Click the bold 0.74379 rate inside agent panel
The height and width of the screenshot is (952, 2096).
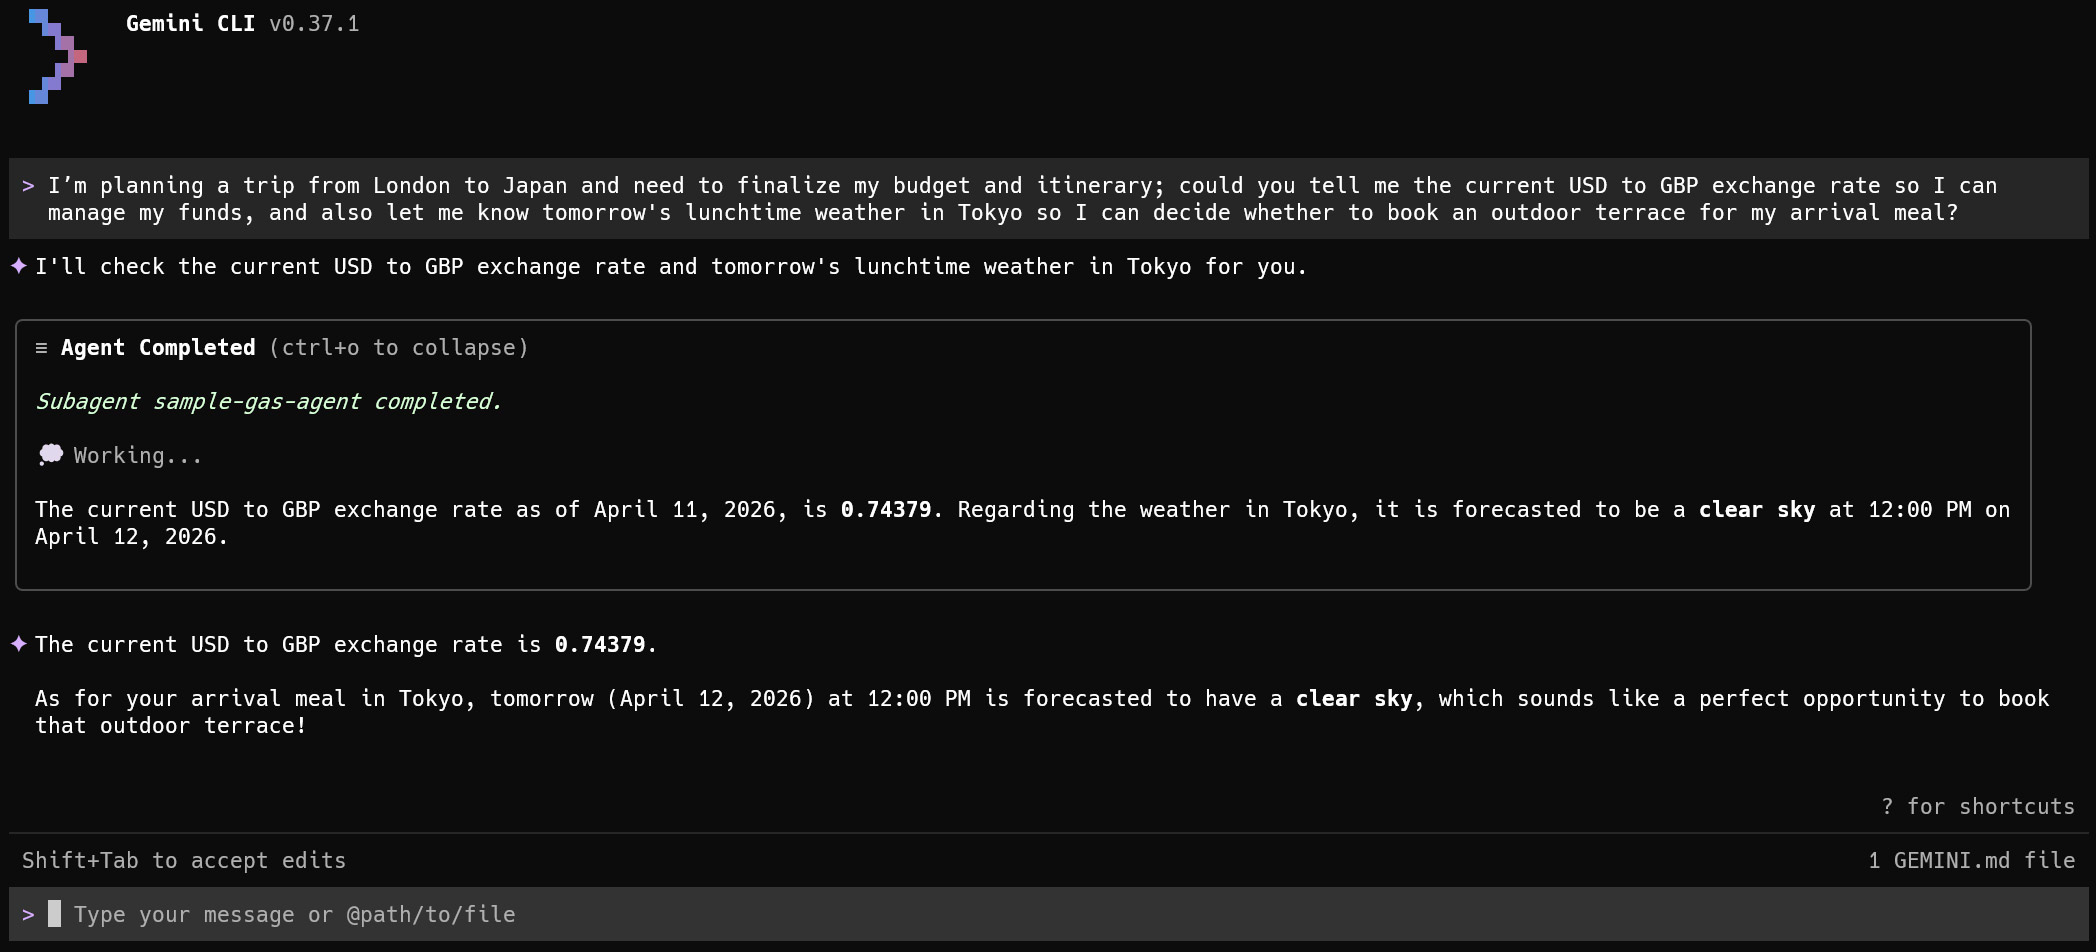click(886, 510)
